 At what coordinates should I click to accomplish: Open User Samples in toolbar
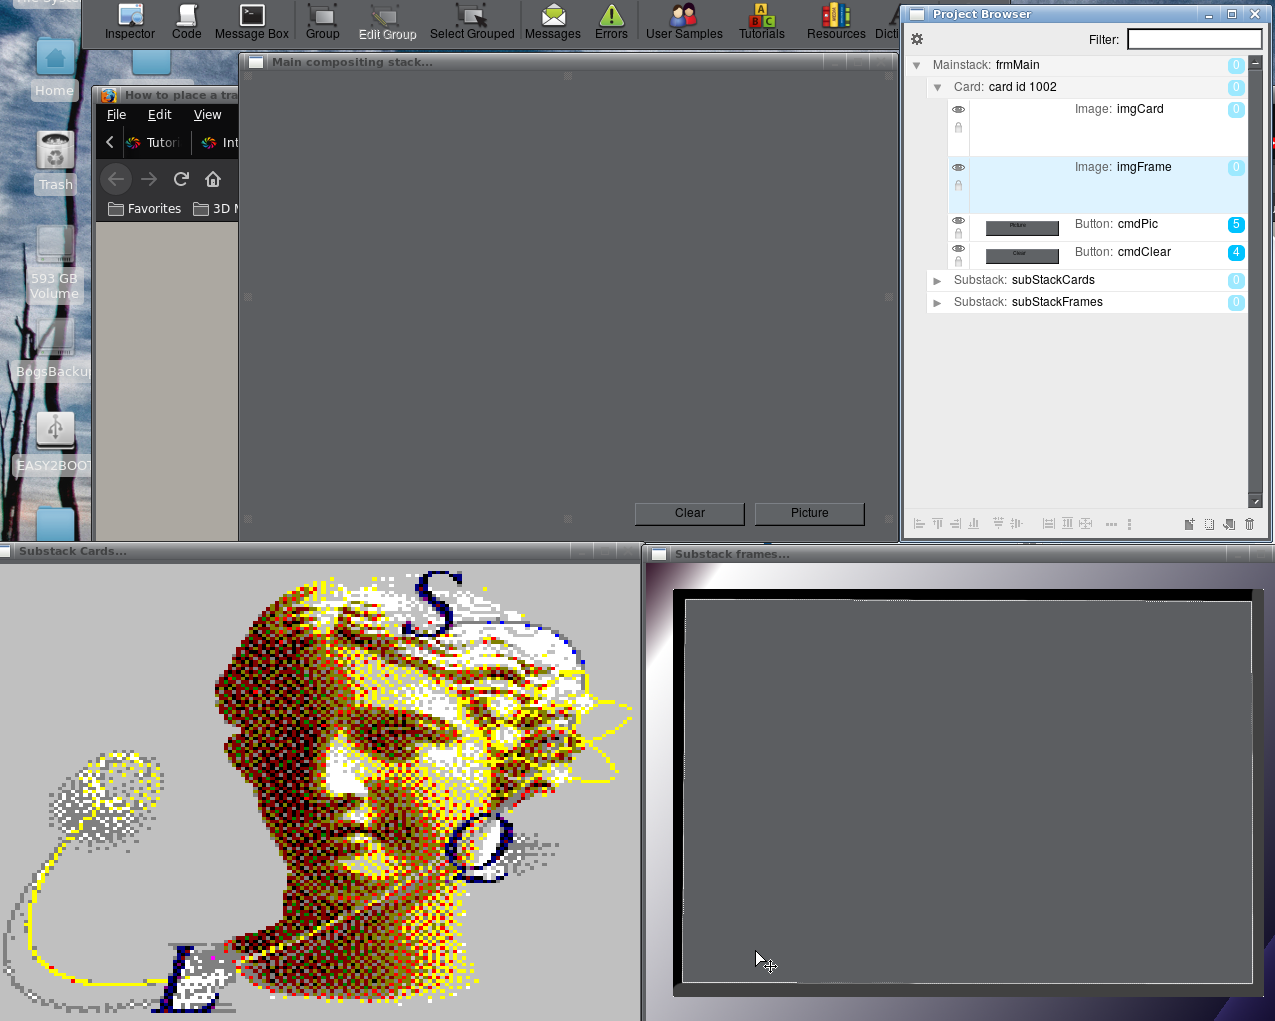pyautogui.click(x=684, y=21)
